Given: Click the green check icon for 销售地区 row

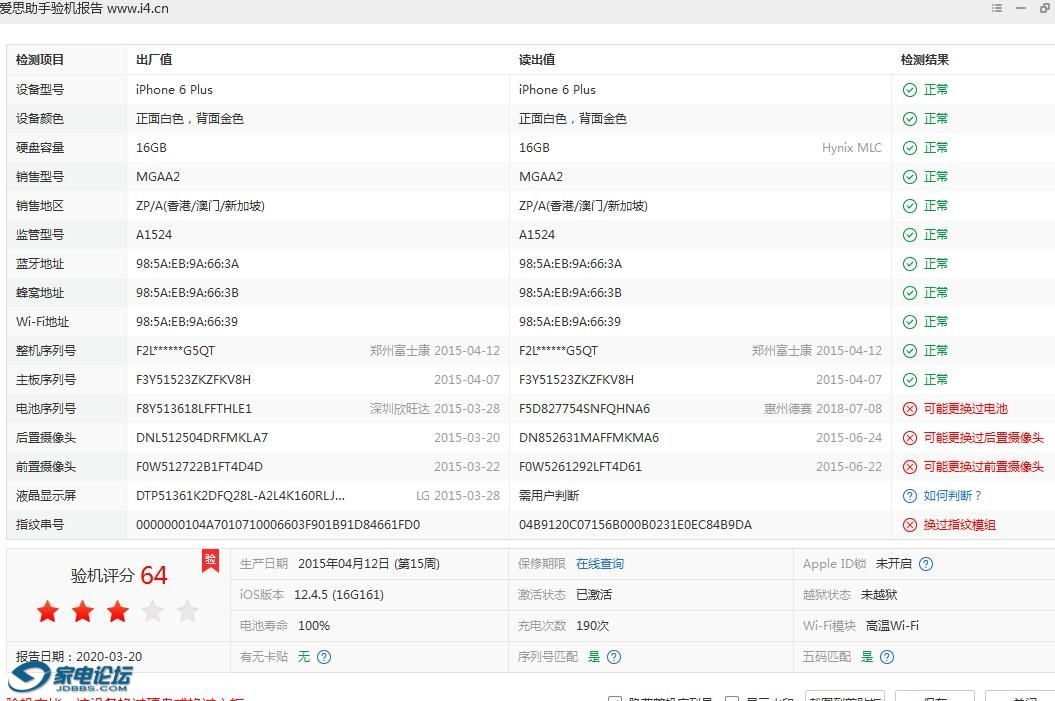Looking at the screenshot, I should click(910, 206).
